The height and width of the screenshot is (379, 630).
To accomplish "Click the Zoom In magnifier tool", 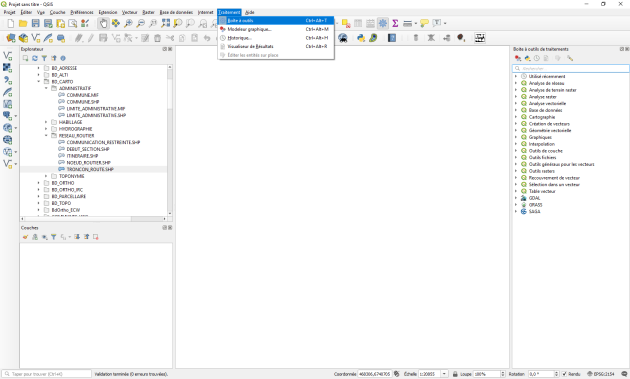I will point(128,23).
